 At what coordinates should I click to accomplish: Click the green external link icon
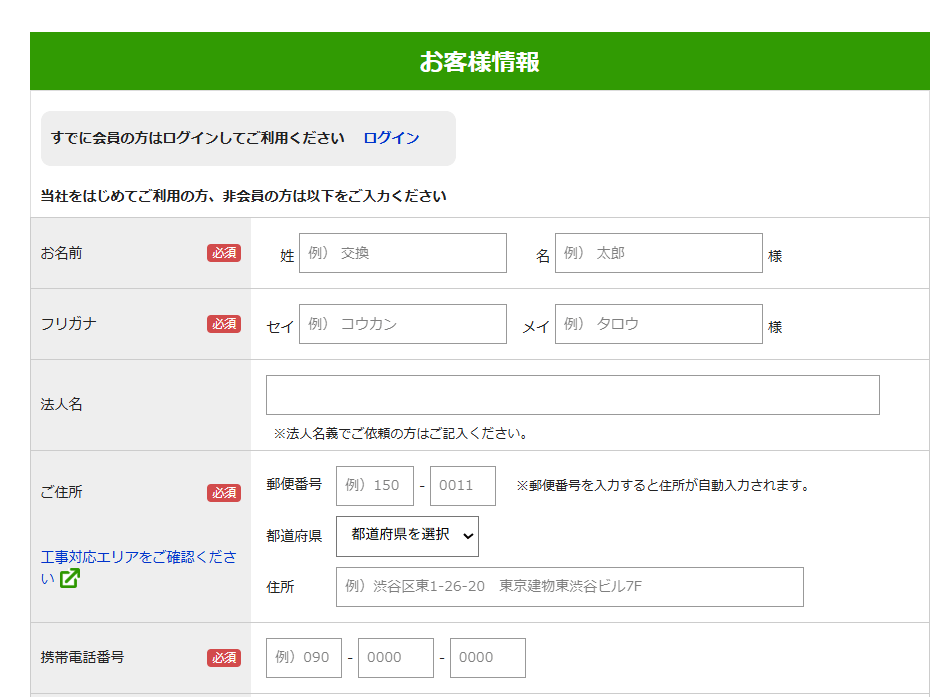pyautogui.click(x=69, y=579)
